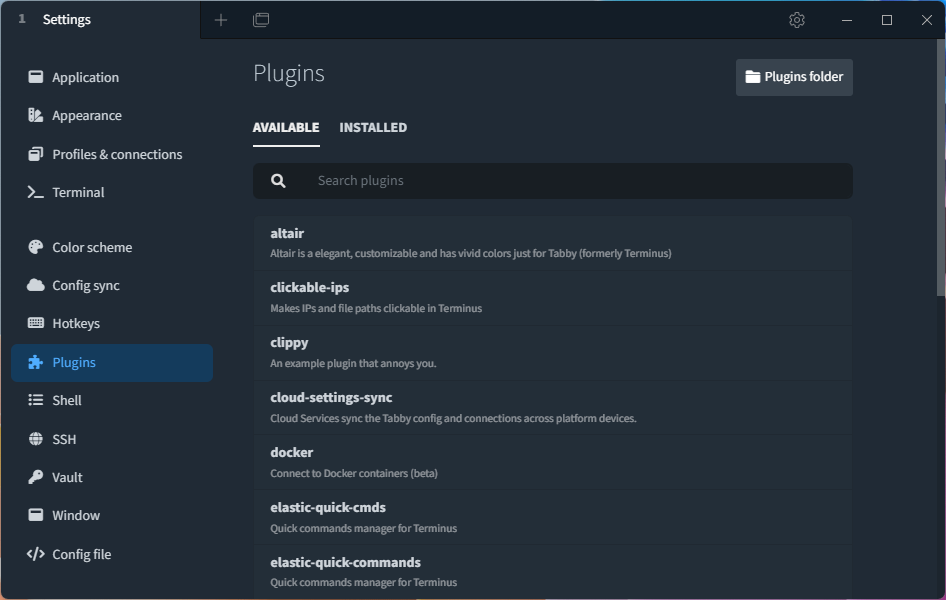The height and width of the screenshot is (600, 946).
Task: Click altair description text about vivid colors
Action: coord(471,253)
